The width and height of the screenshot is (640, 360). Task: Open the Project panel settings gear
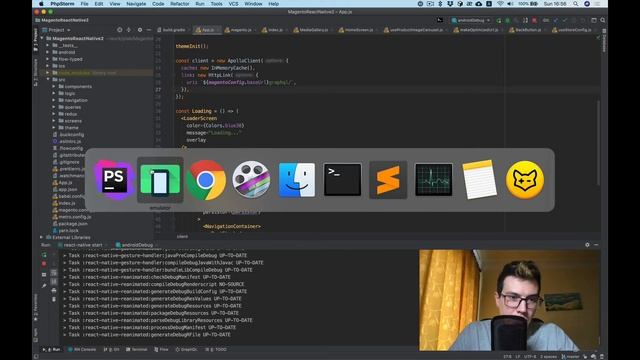click(140, 30)
